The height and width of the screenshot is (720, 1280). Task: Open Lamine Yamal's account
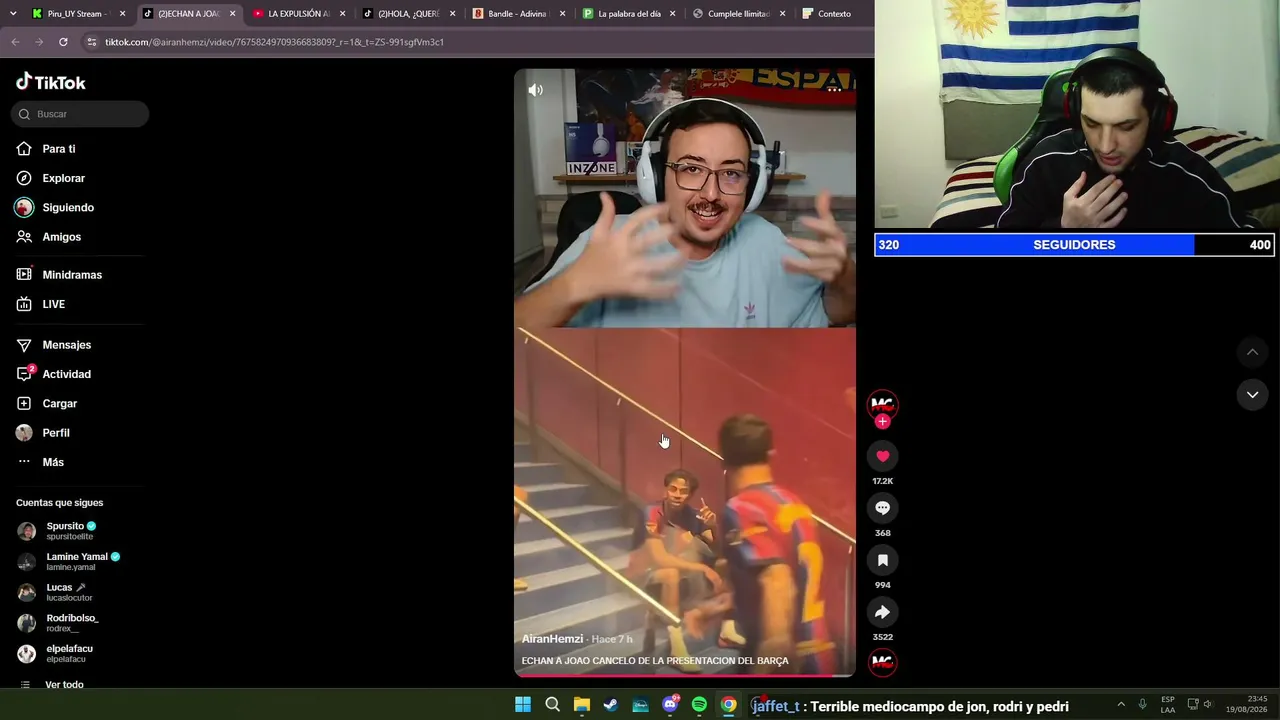coord(69,562)
